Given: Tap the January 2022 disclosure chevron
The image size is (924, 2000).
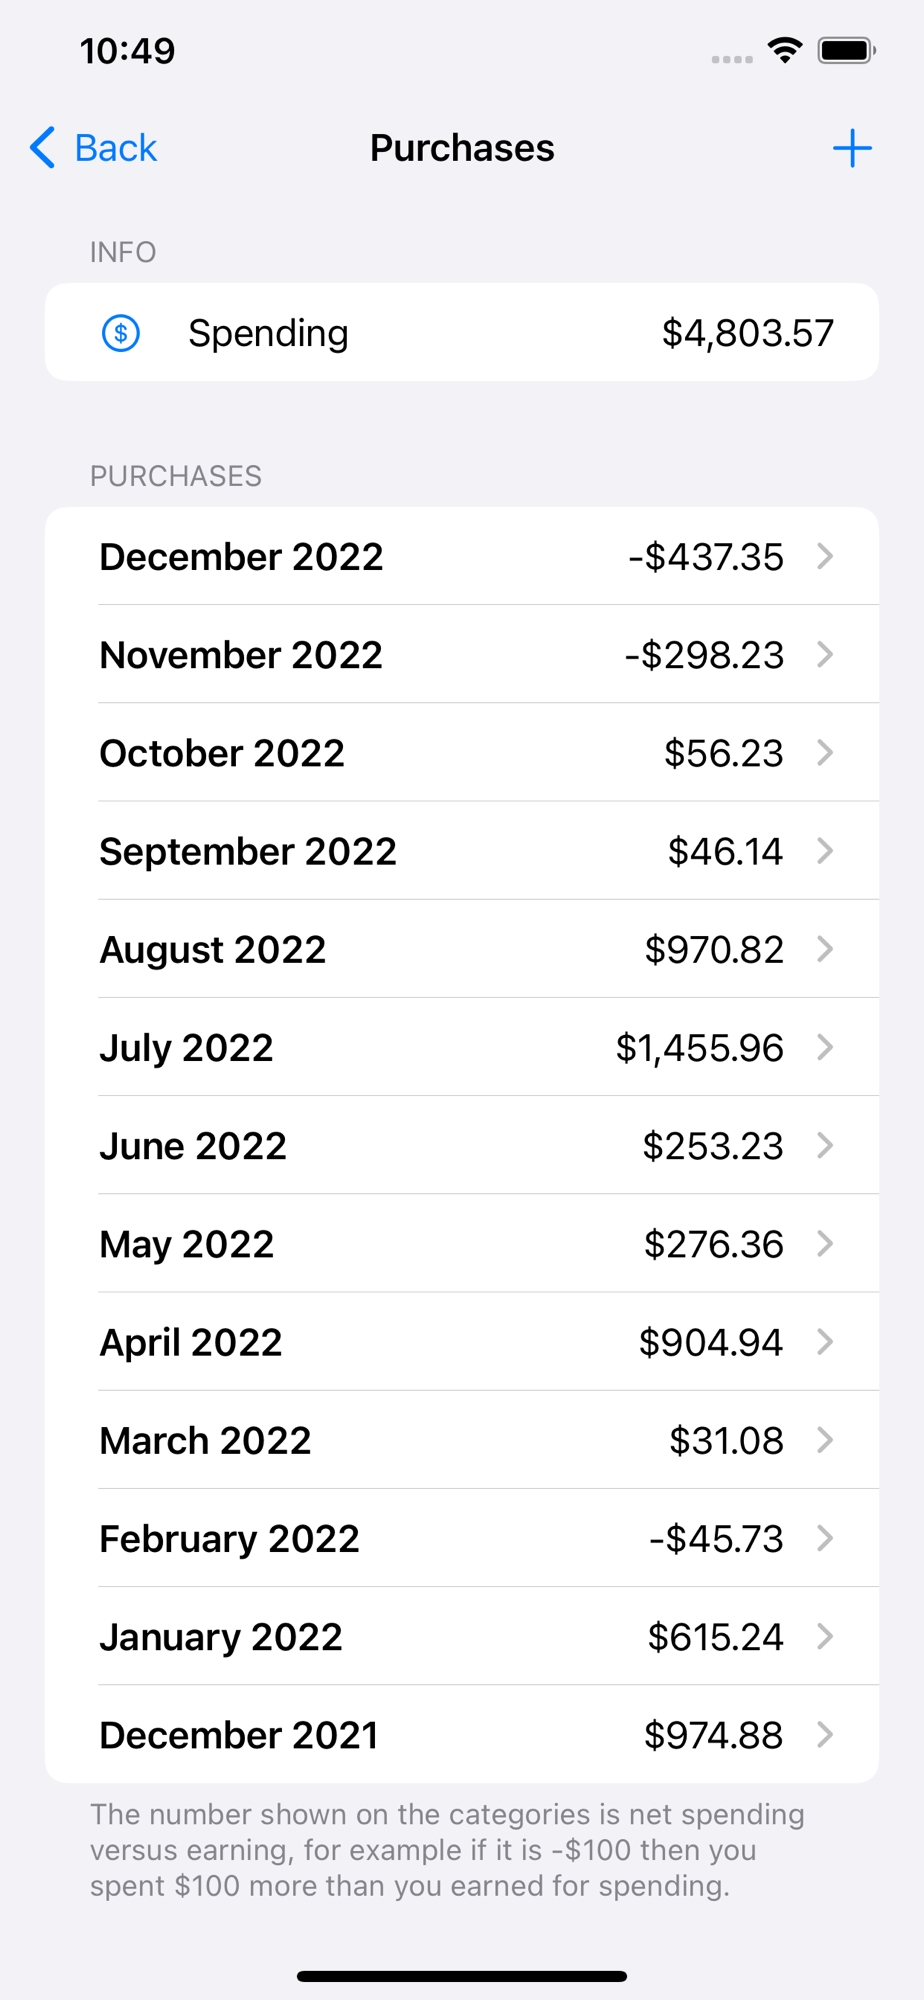Looking at the screenshot, I should 825,1636.
